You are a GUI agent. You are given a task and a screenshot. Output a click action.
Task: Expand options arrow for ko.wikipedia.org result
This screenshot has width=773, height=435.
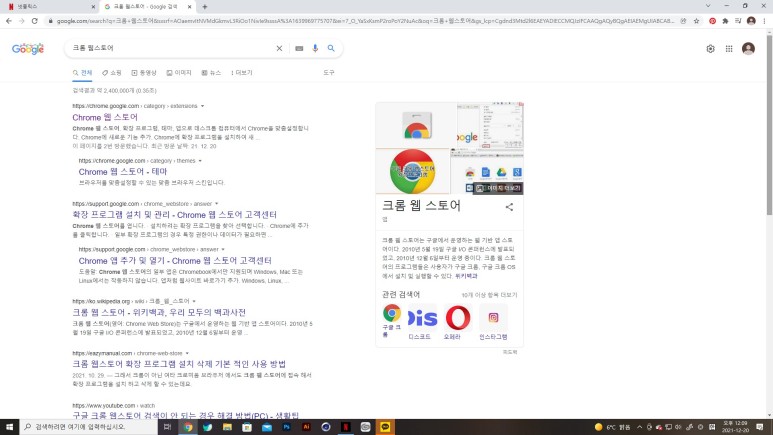(x=194, y=301)
